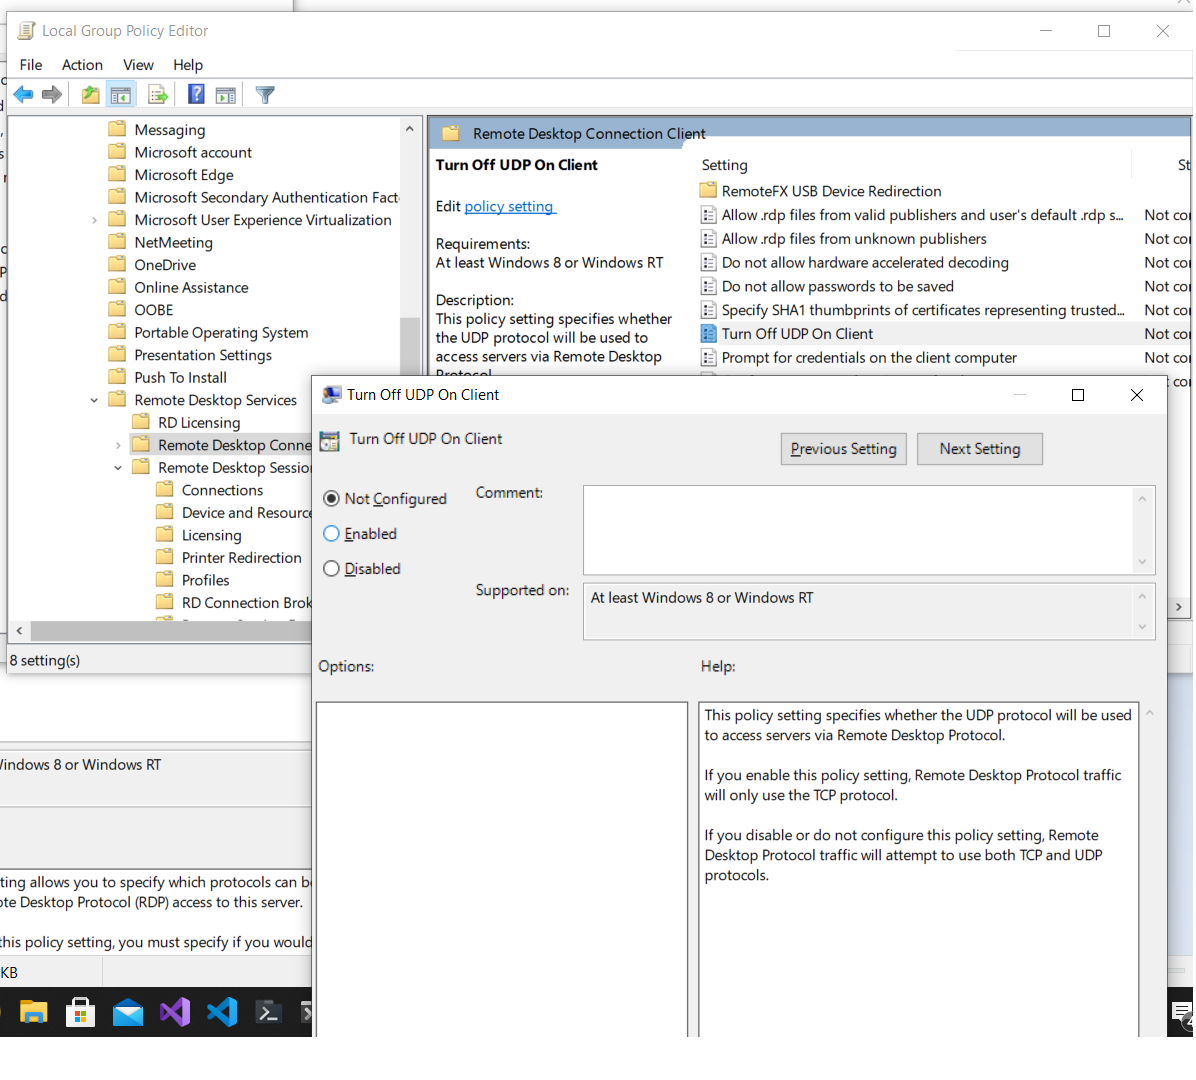Select Push To Install tree item
This screenshot has width=1196, height=1080.
pyautogui.click(x=180, y=378)
